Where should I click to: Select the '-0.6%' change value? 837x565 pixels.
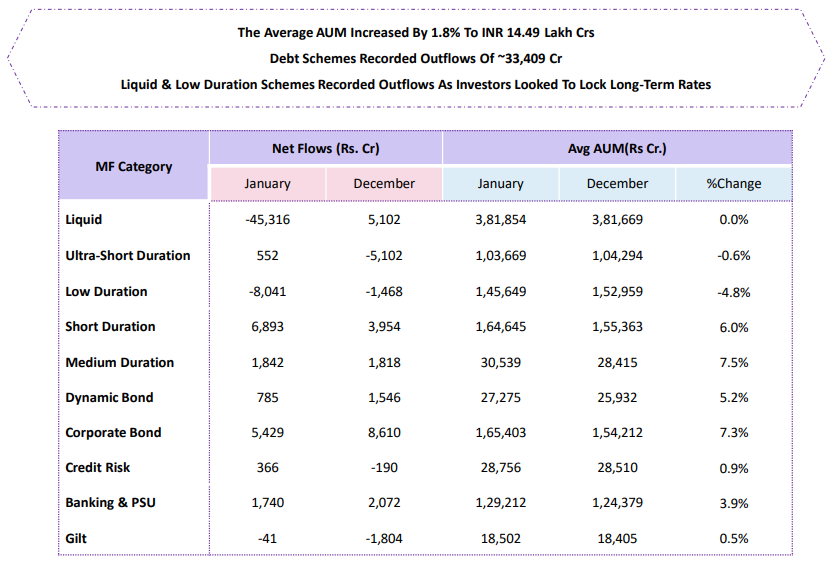click(x=734, y=256)
